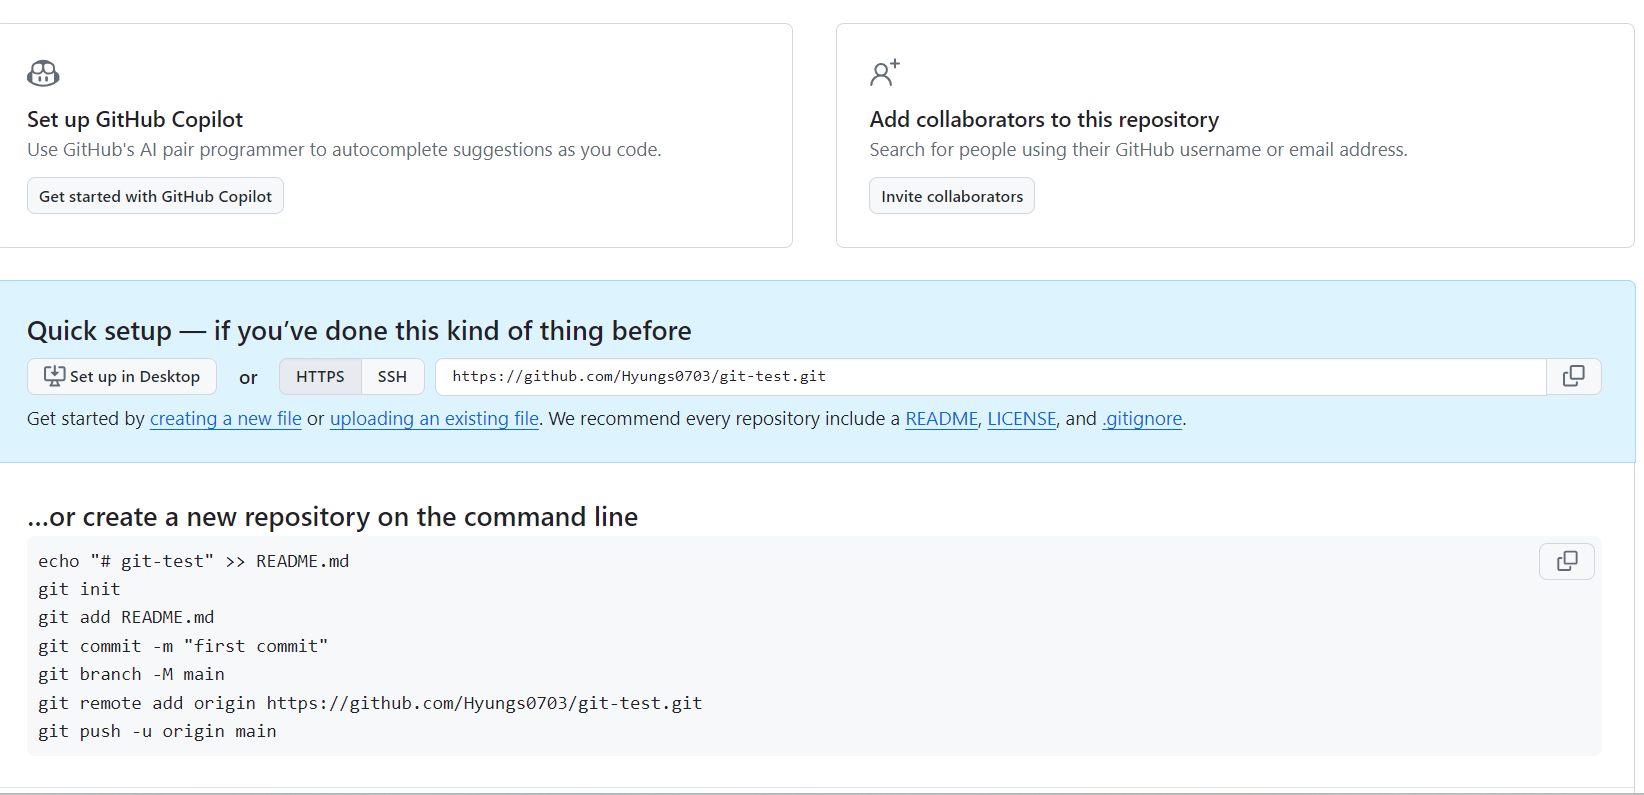The width and height of the screenshot is (1644, 795).
Task: Open the .gitignore link
Action: [x=1142, y=419]
